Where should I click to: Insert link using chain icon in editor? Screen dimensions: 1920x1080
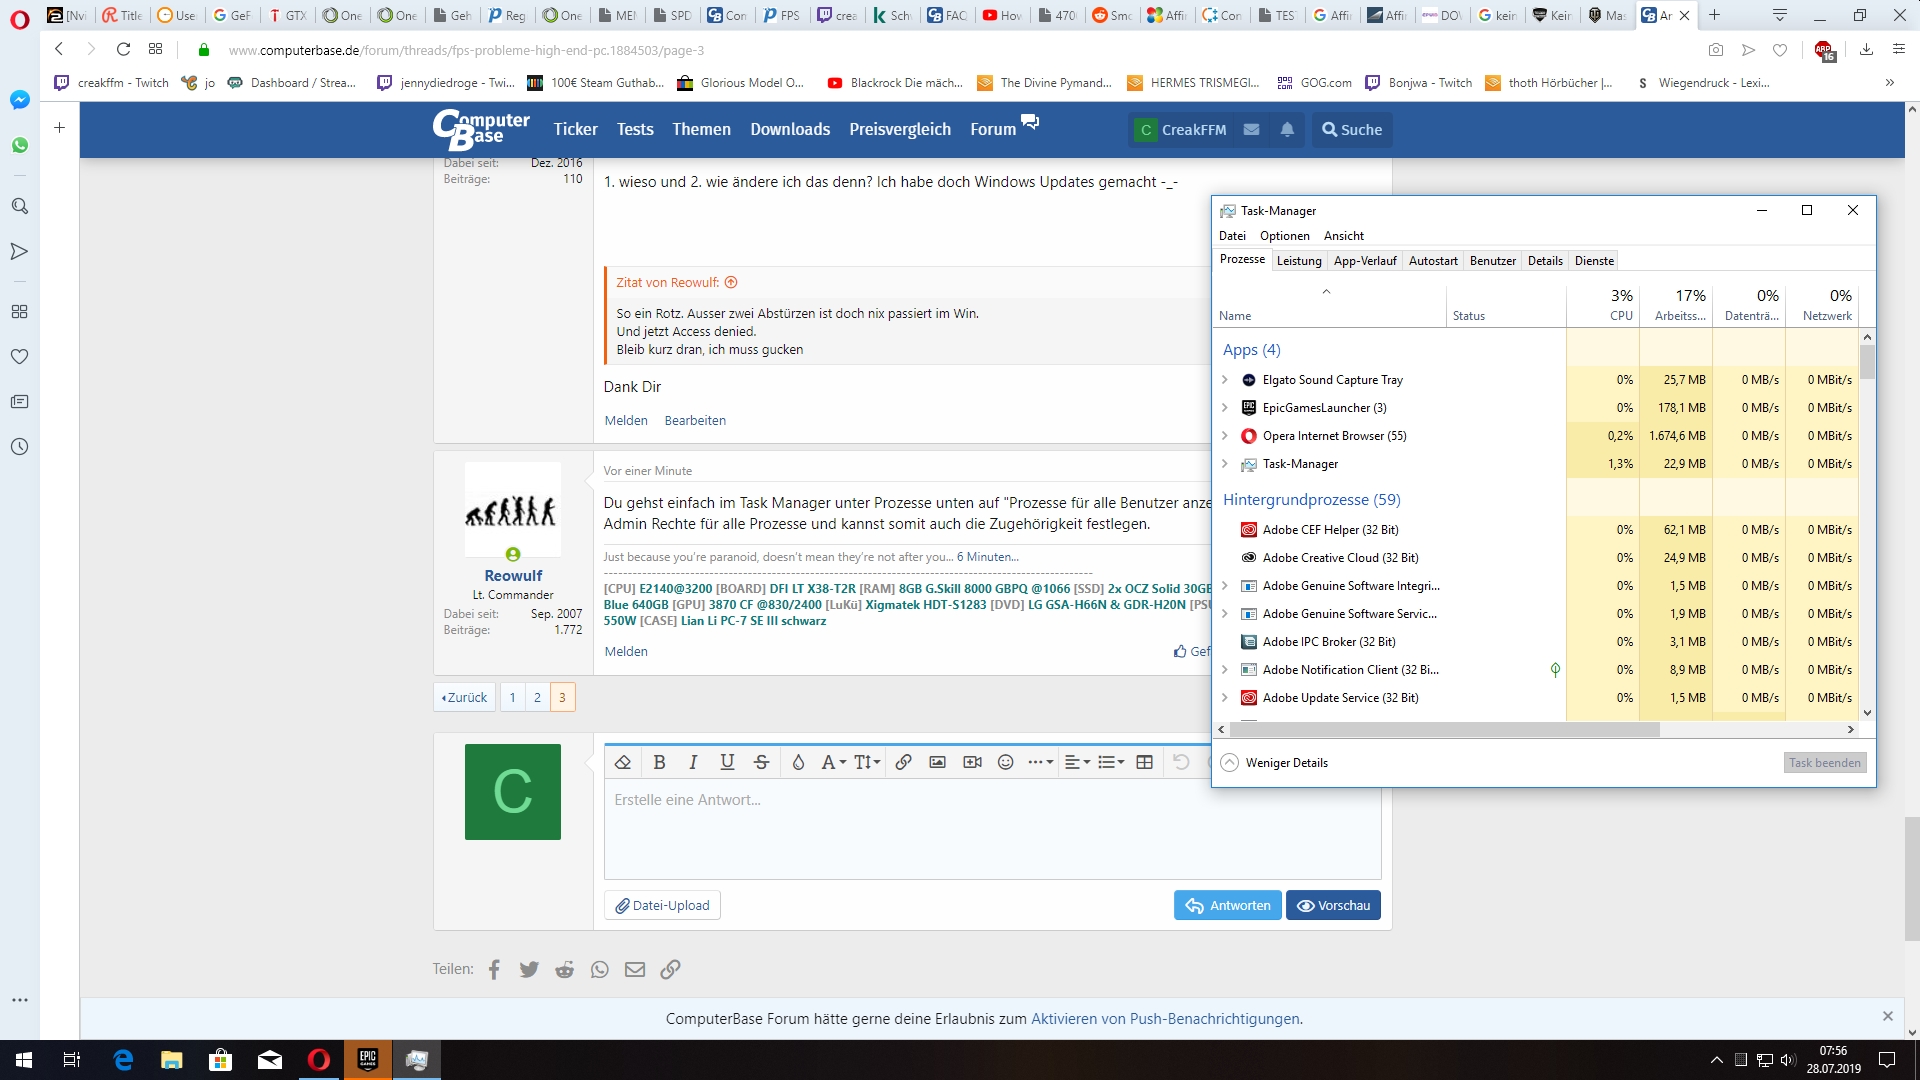(903, 762)
